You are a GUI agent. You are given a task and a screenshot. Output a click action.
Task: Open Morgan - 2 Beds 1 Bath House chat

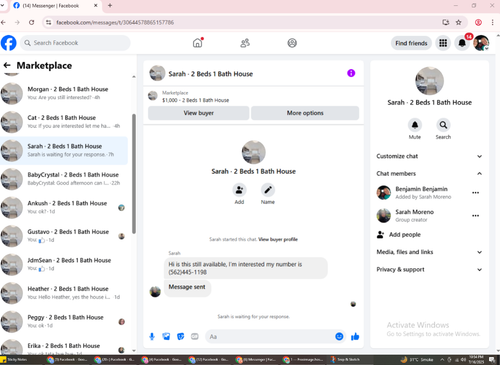pyautogui.click(x=64, y=93)
